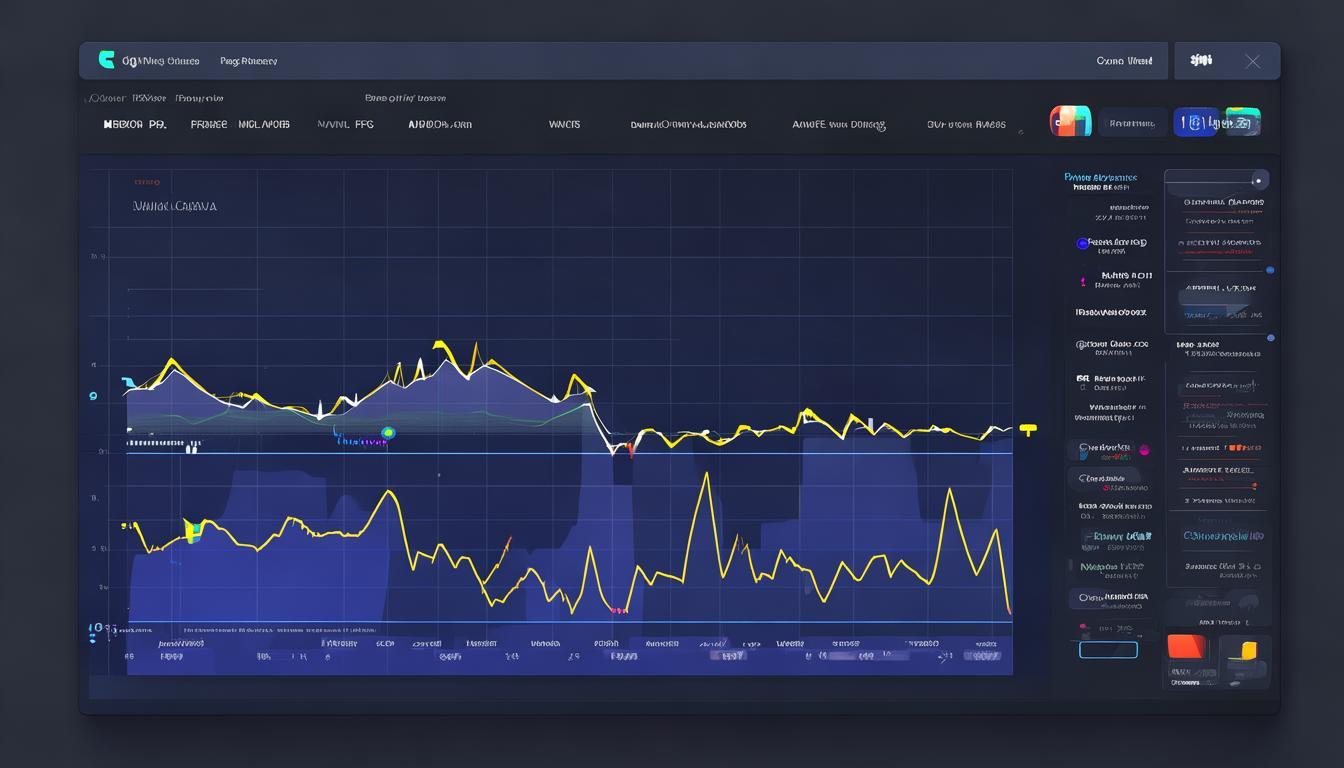Open the WNCIS tab in the navigation bar

pyautogui.click(x=564, y=125)
